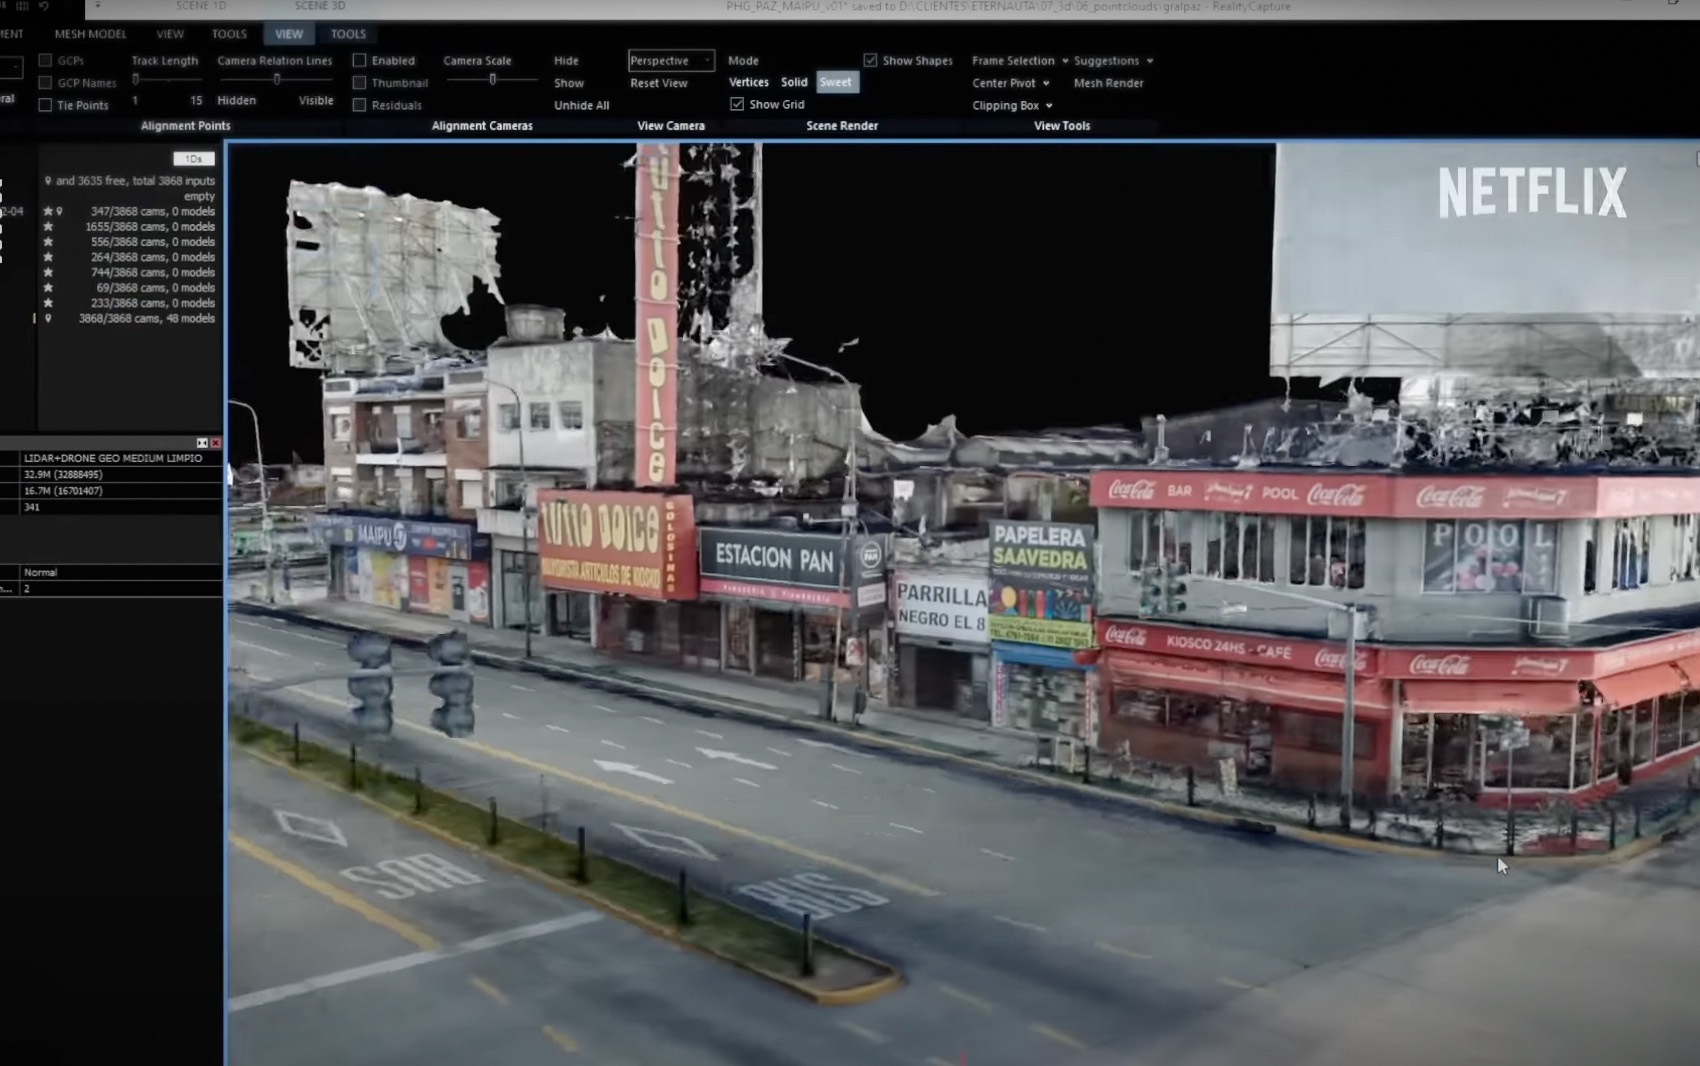Switch to the MESH MODEL ribbon tab

click(90, 34)
